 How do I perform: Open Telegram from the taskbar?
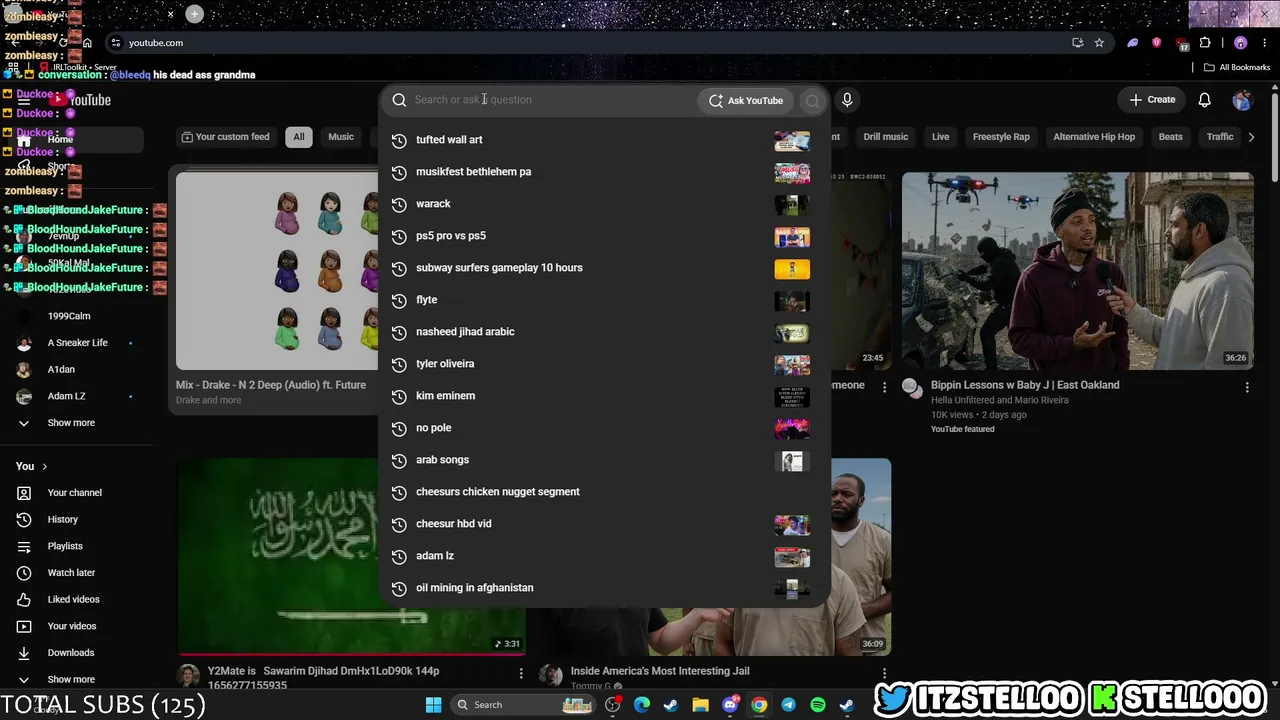pos(789,705)
